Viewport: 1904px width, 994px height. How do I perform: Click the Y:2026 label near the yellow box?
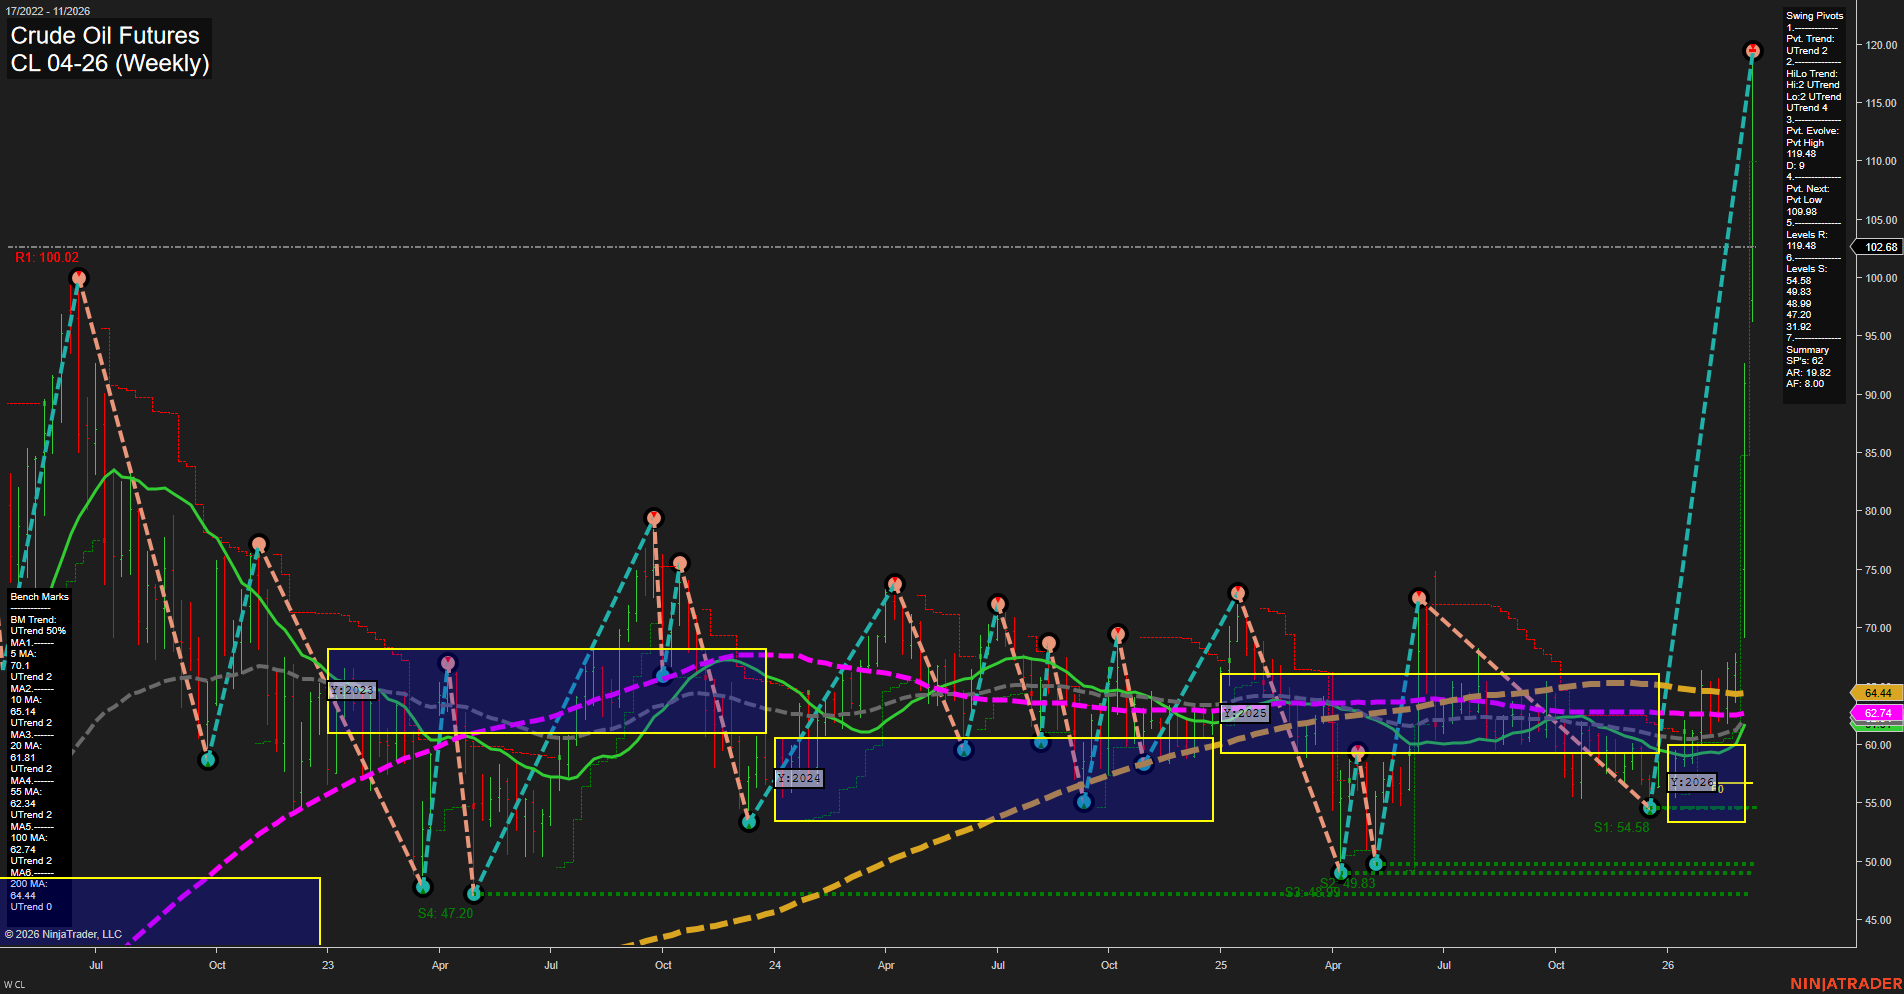click(x=1692, y=782)
